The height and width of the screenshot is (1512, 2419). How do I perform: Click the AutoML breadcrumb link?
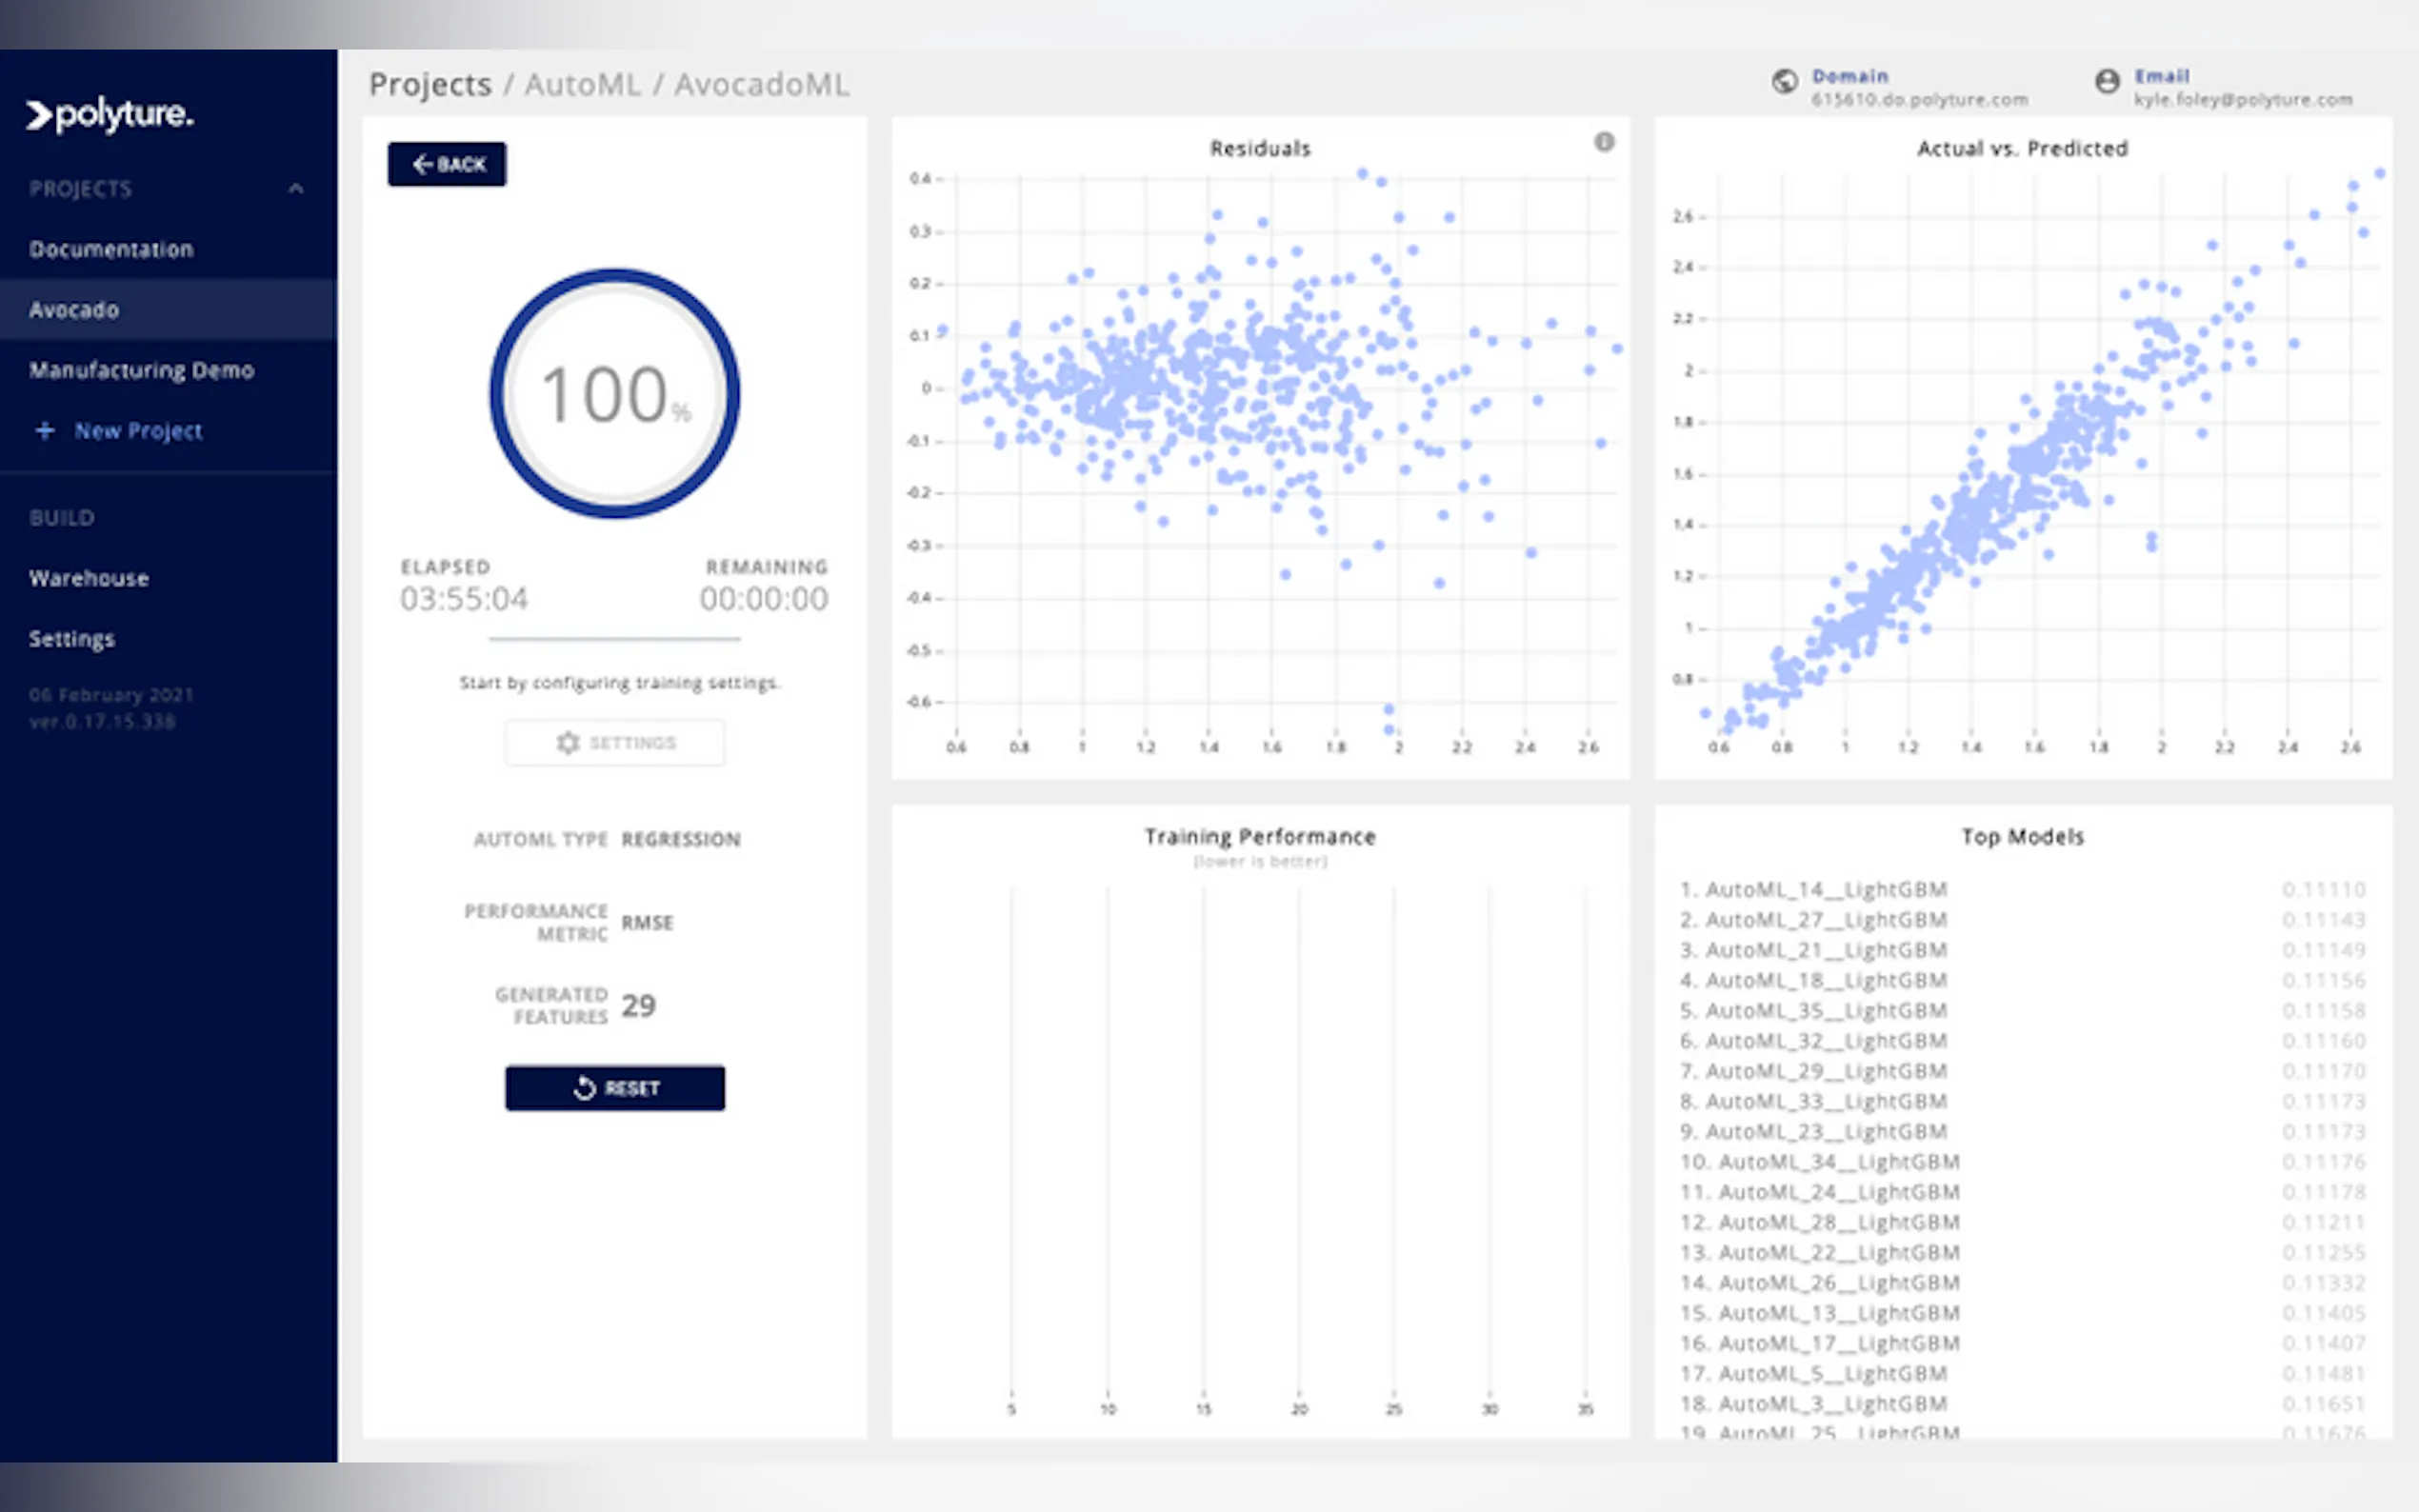582,85
